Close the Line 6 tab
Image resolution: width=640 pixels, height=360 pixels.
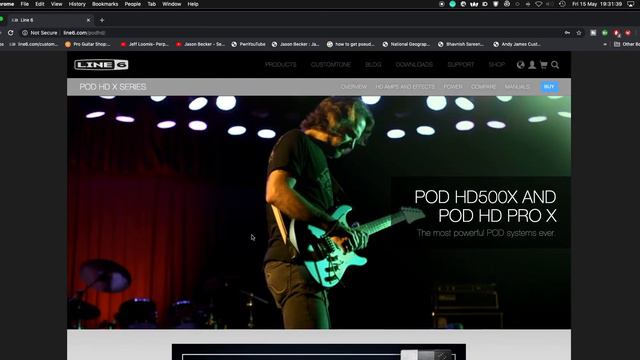click(88, 20)
